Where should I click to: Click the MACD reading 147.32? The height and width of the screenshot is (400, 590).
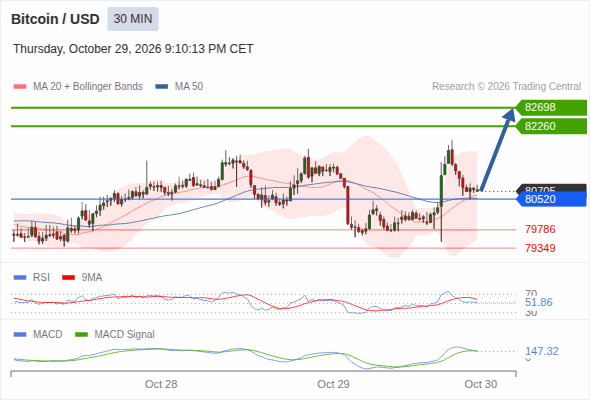pyautogui.click(x=542, y=351)
